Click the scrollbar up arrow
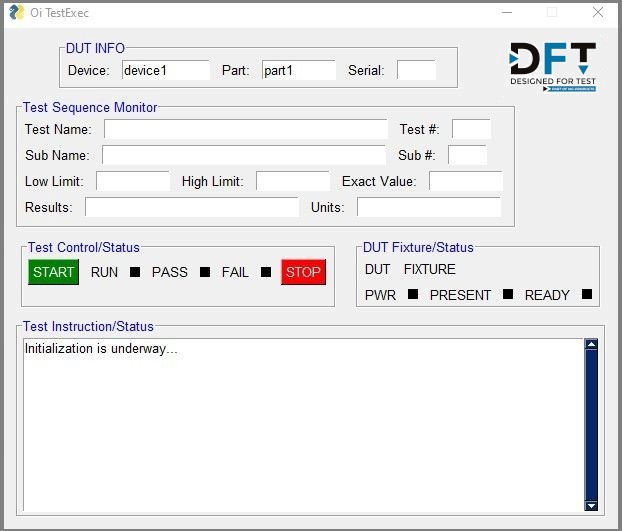The width and height of the screenshot is (622, 531). coord(590,345)
